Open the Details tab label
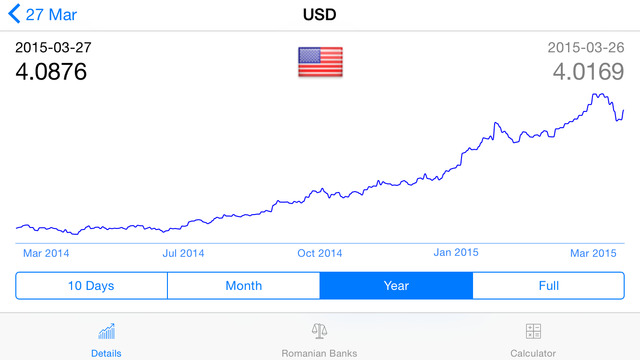The width and height of the screenshot is (640, 360). 106,353
